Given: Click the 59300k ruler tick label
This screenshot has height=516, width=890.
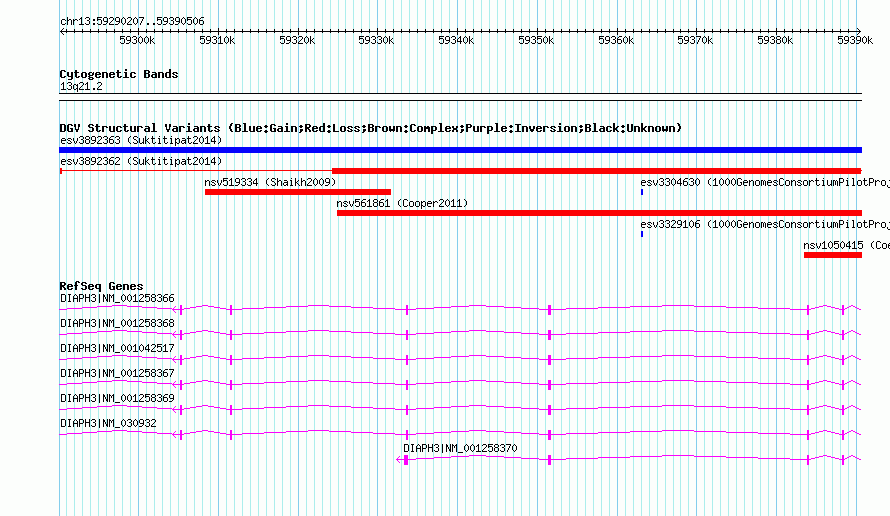Looking at the screenshot, I should tap(137, 40).
